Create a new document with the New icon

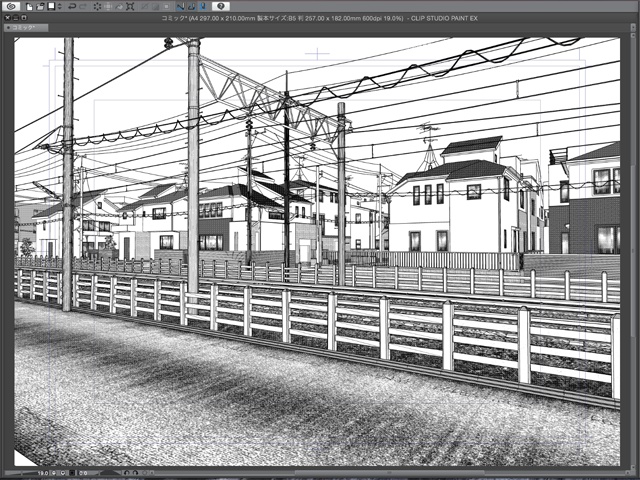coord(29,7)
